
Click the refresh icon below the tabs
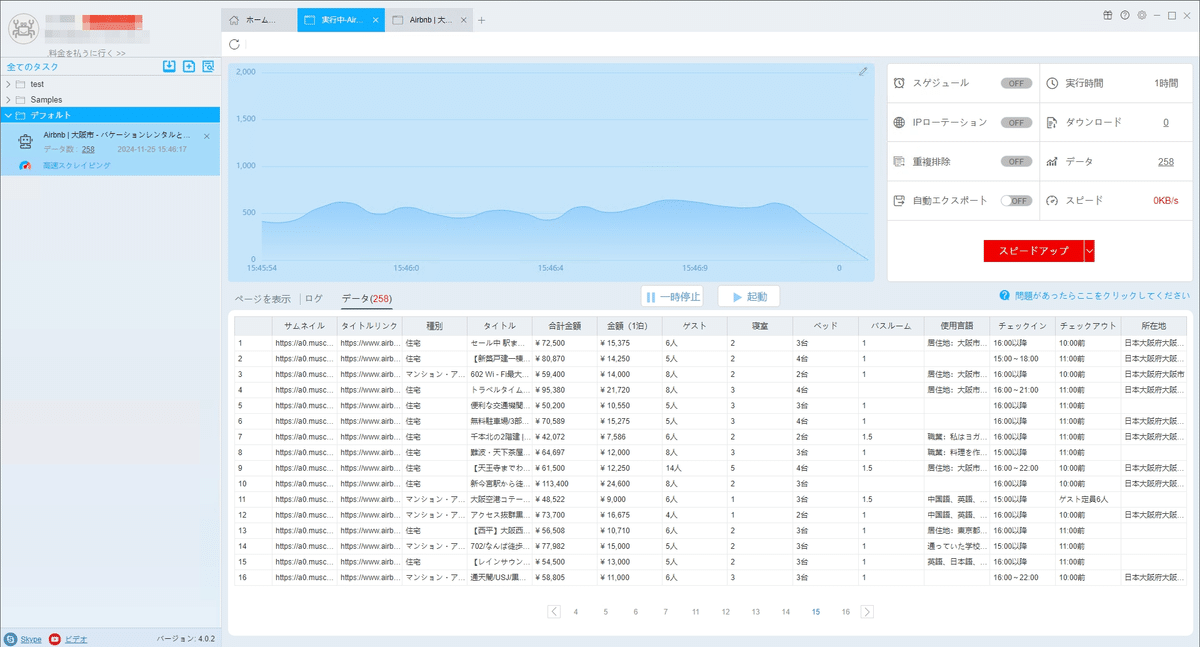234,44
